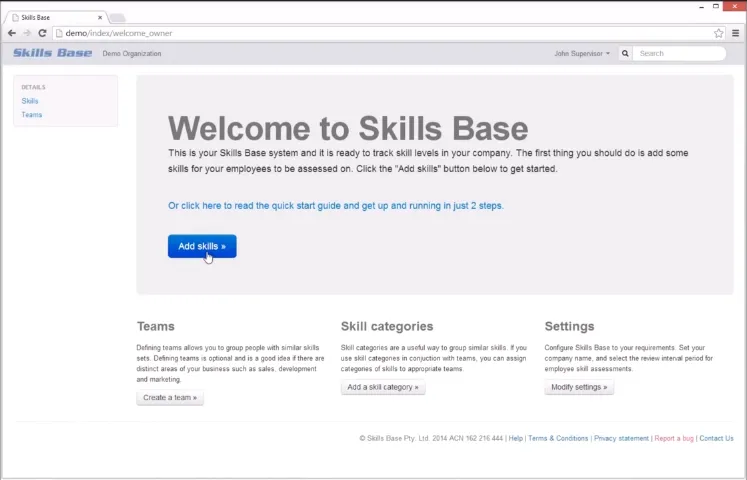Maximize the browser window
The image size is (747, 480).
716,6
